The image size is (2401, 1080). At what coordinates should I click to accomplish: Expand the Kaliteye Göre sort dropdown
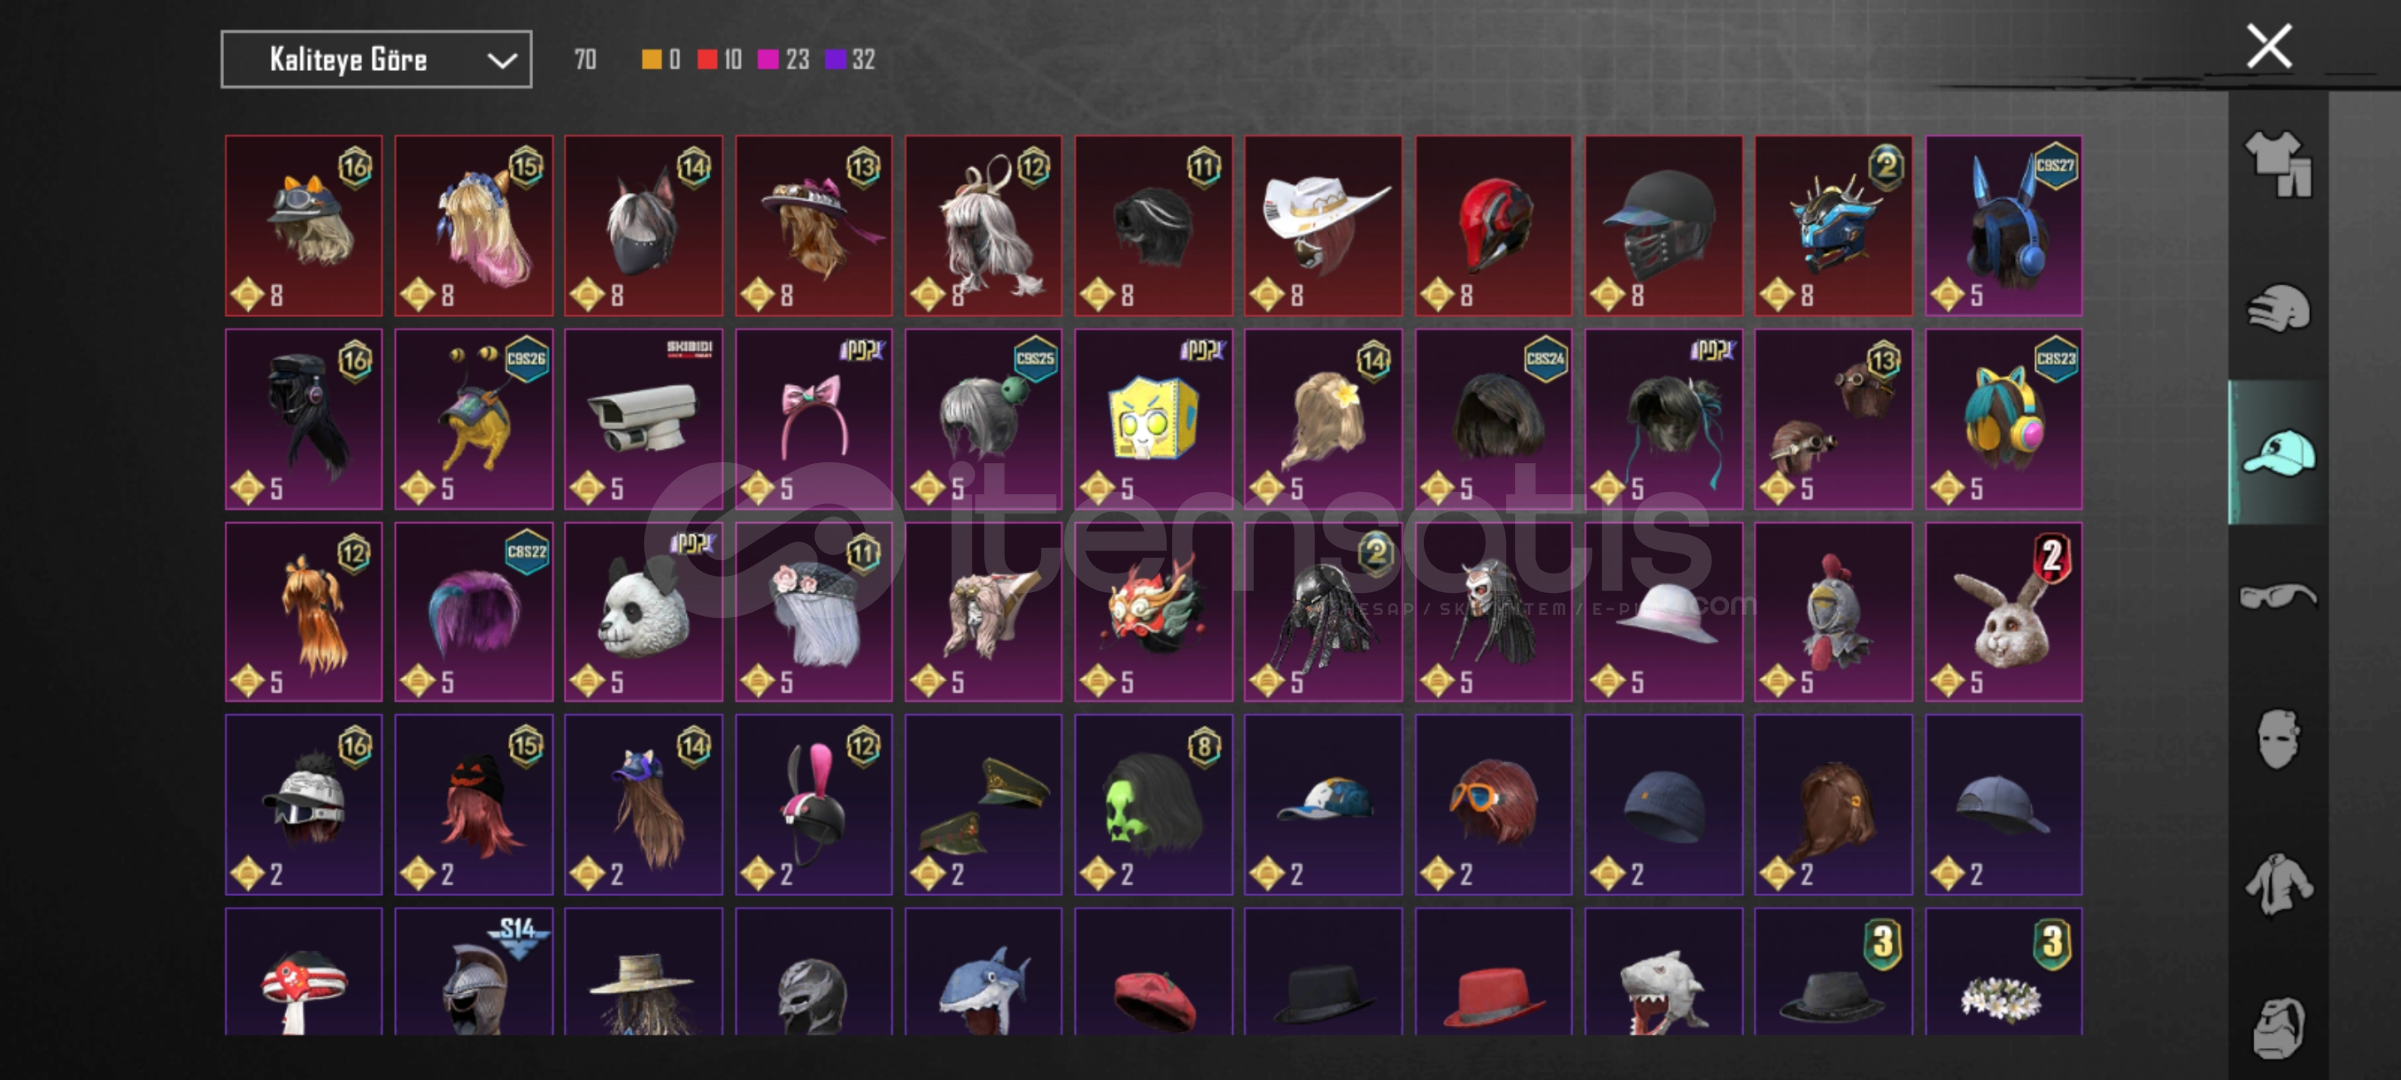376,60
